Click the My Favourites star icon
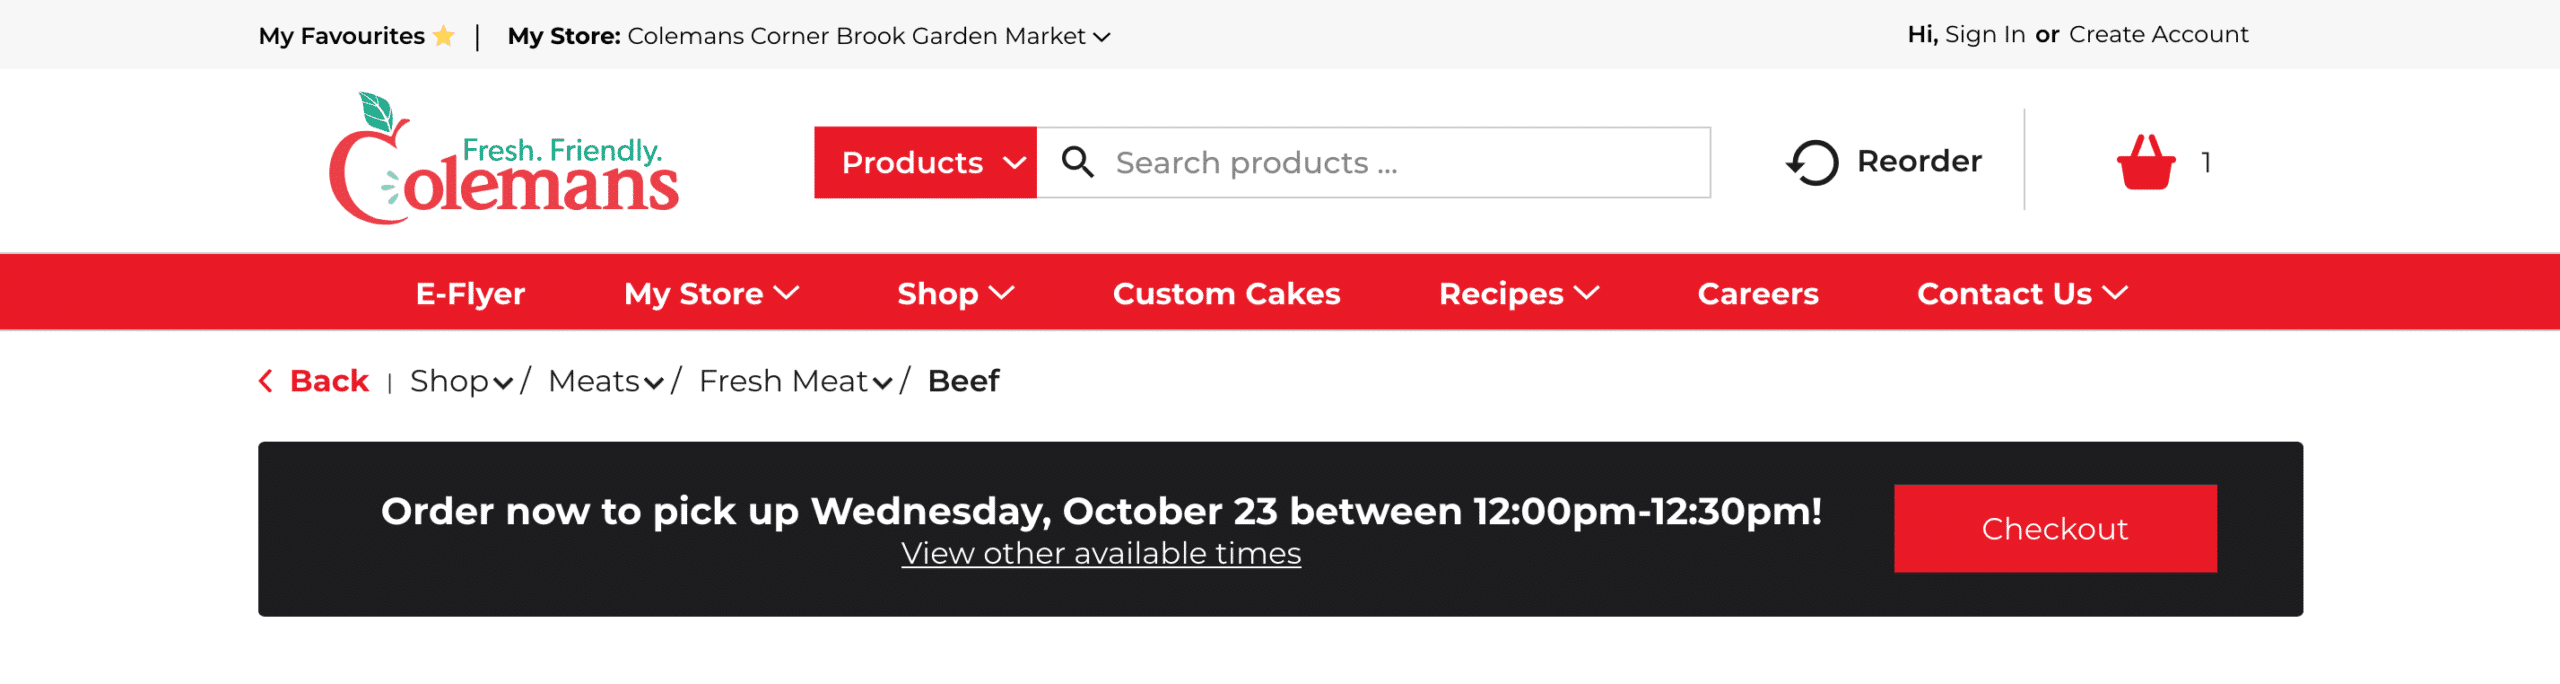This screenshot has width=2560, height=684. (444, 37)
